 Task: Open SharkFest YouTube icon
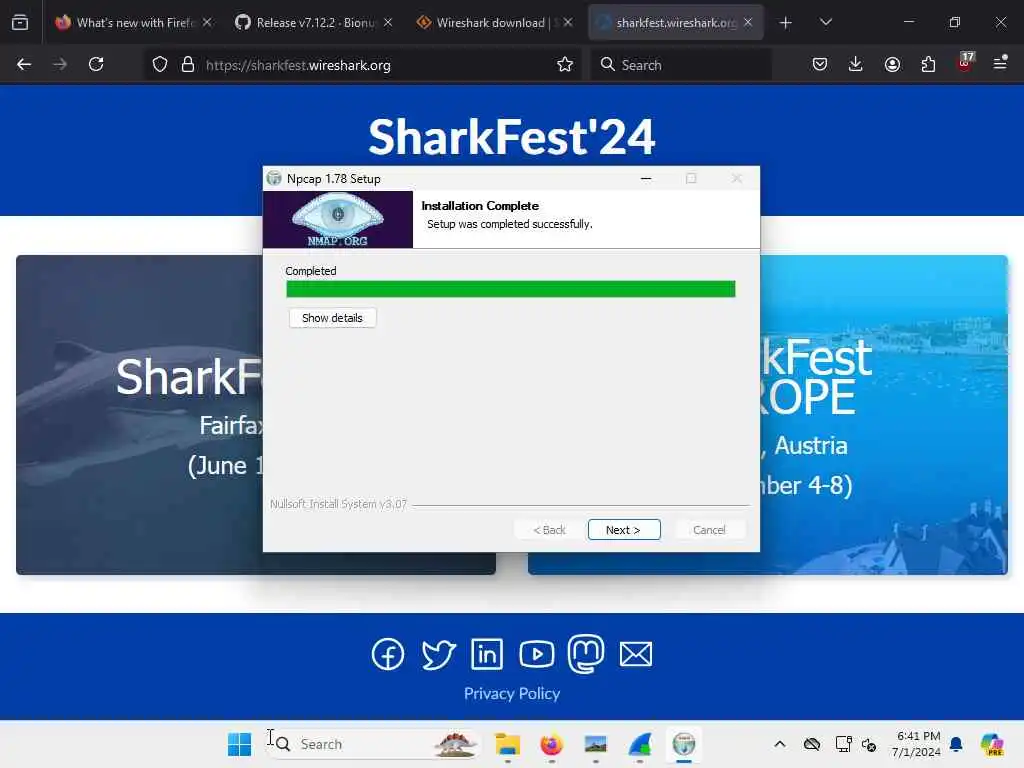pyautogui.click(x=537, y=654)
